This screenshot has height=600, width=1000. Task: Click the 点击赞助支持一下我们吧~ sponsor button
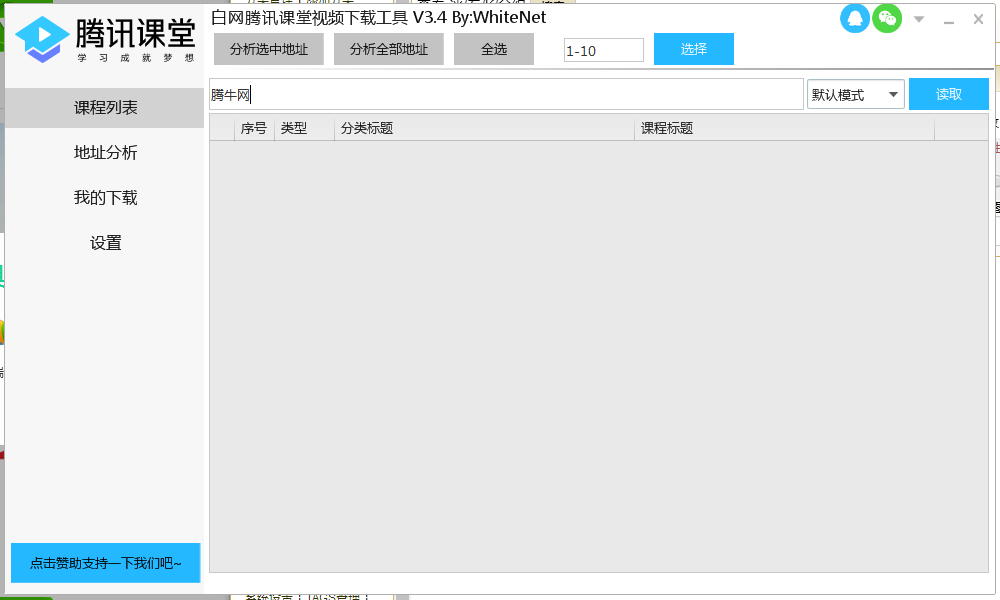coord(105,563)
